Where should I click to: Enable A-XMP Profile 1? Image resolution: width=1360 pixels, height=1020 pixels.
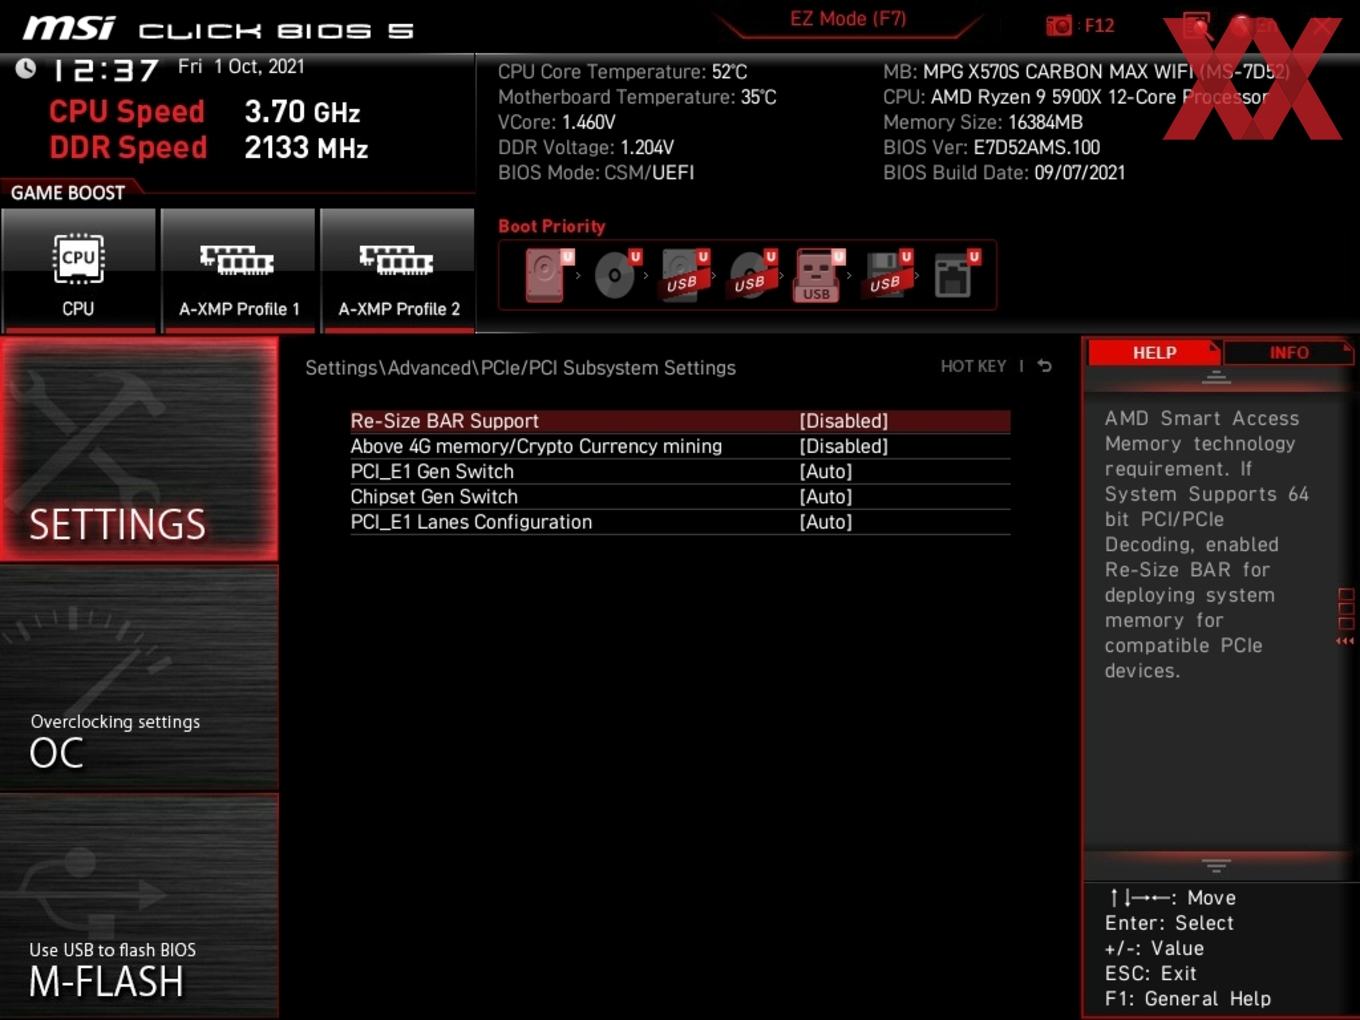(x=238, y=270)
